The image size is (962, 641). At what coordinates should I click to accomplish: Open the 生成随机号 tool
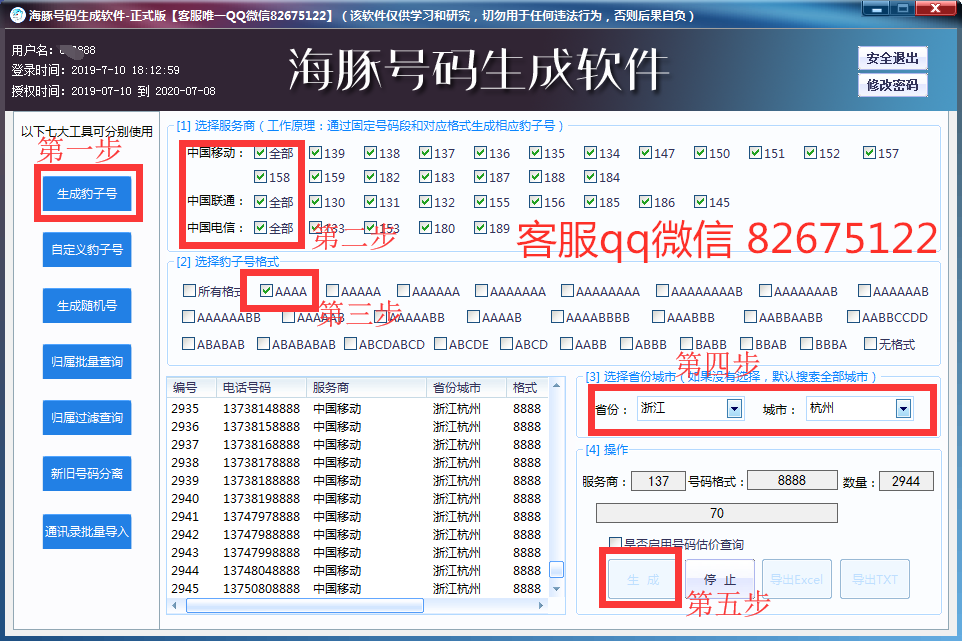pos(87,305)
